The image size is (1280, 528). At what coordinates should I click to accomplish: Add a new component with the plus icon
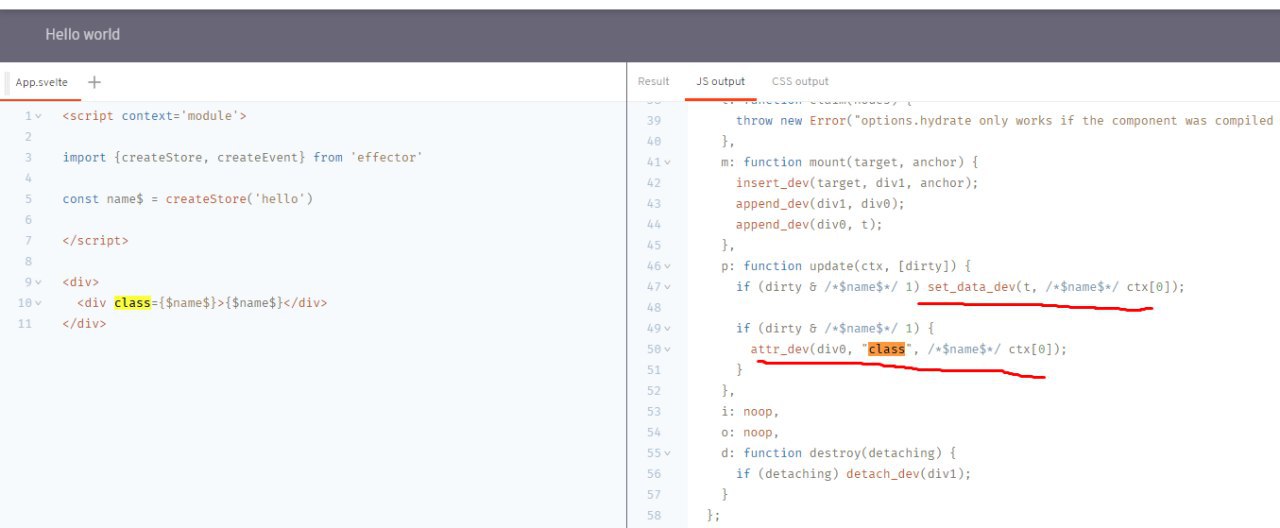pos(95,82)
